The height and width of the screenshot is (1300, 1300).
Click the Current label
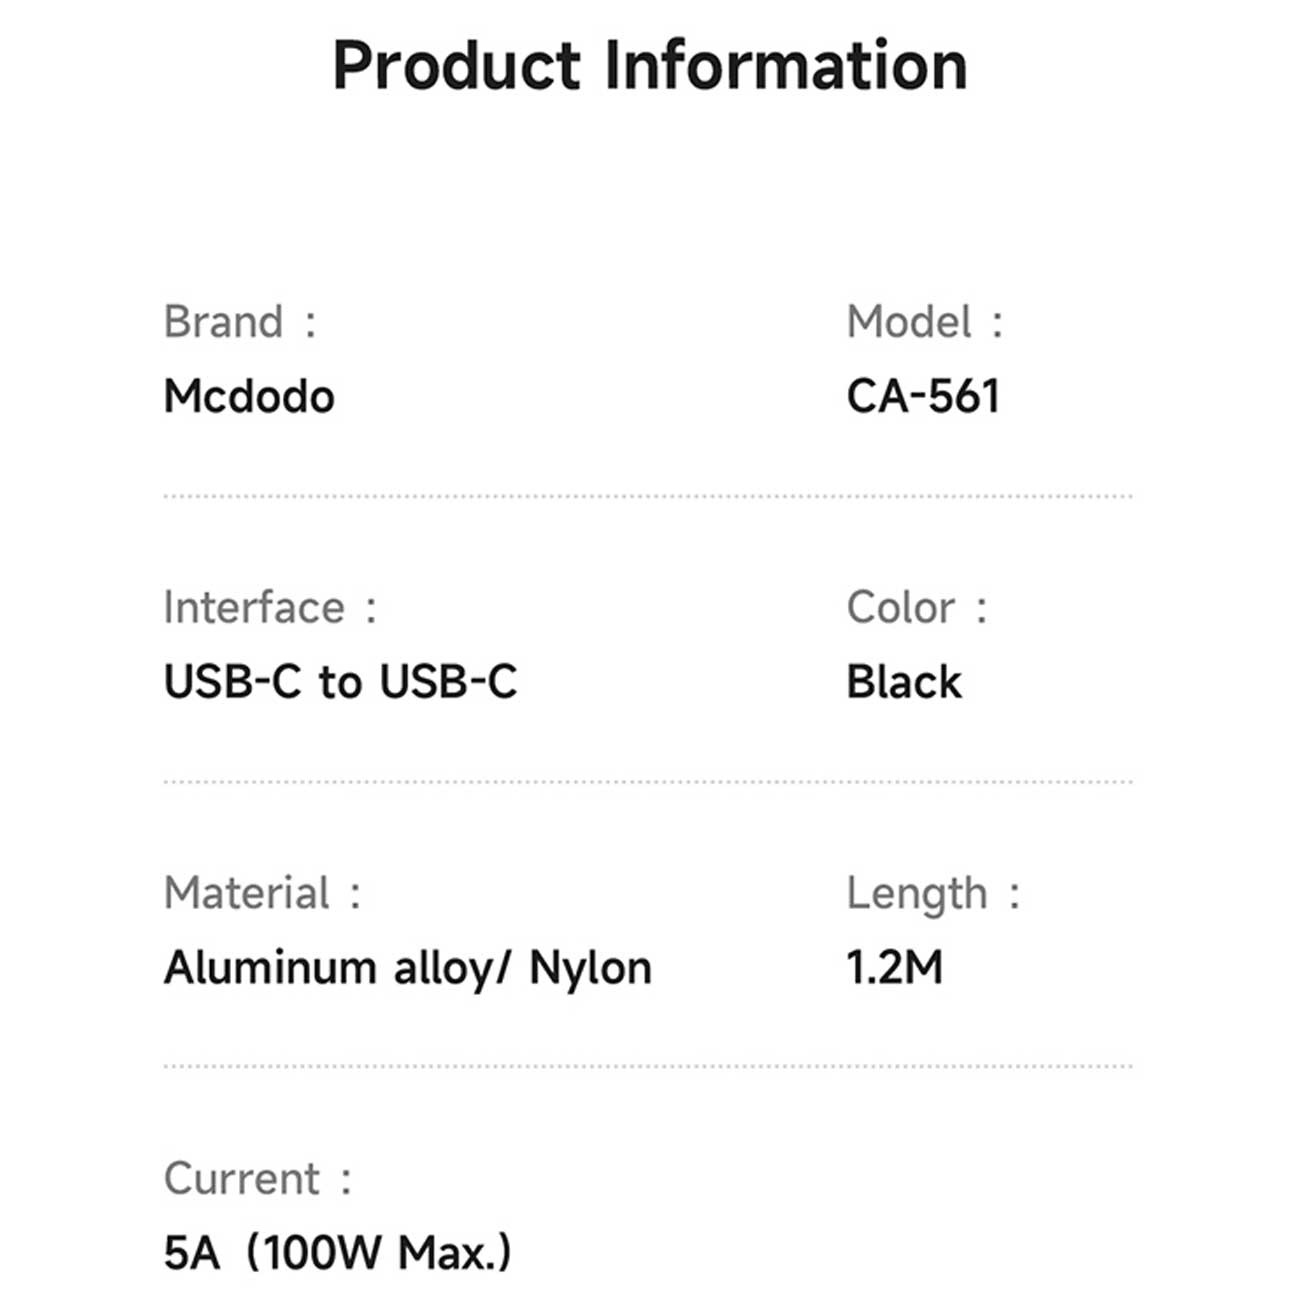pos(242,1179)
